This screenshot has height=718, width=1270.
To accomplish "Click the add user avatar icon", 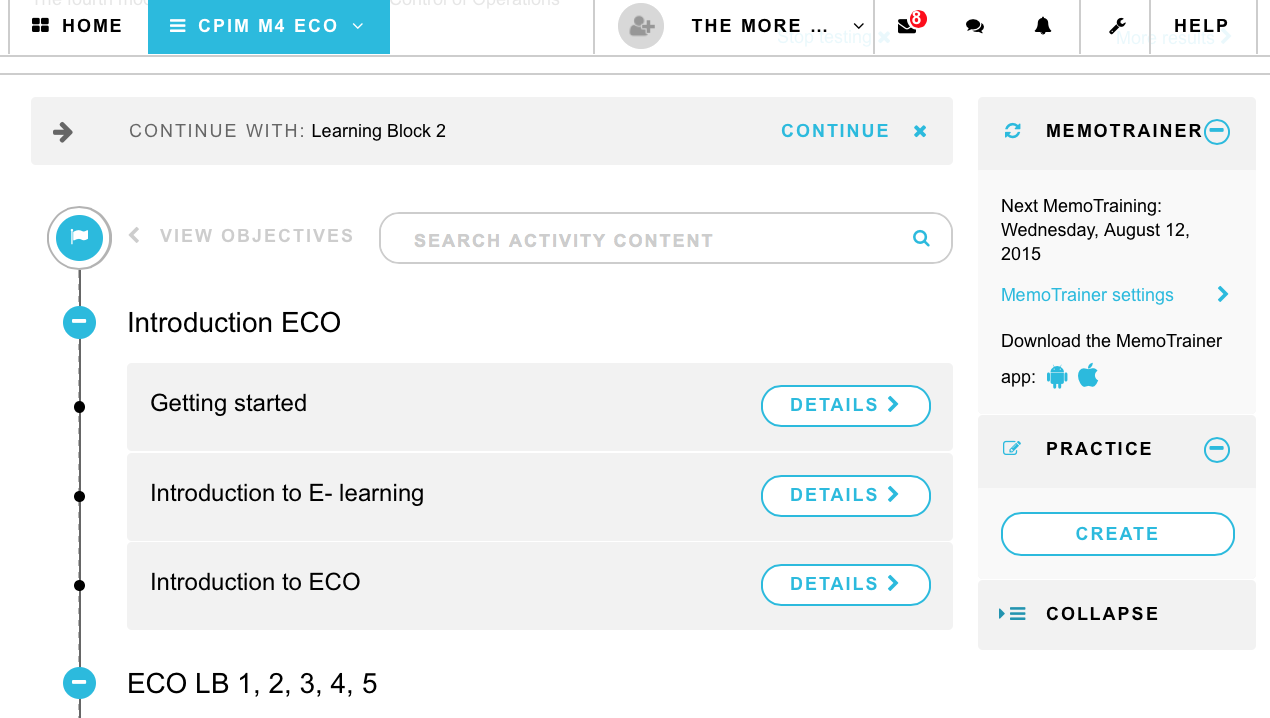I will [641, 26].
